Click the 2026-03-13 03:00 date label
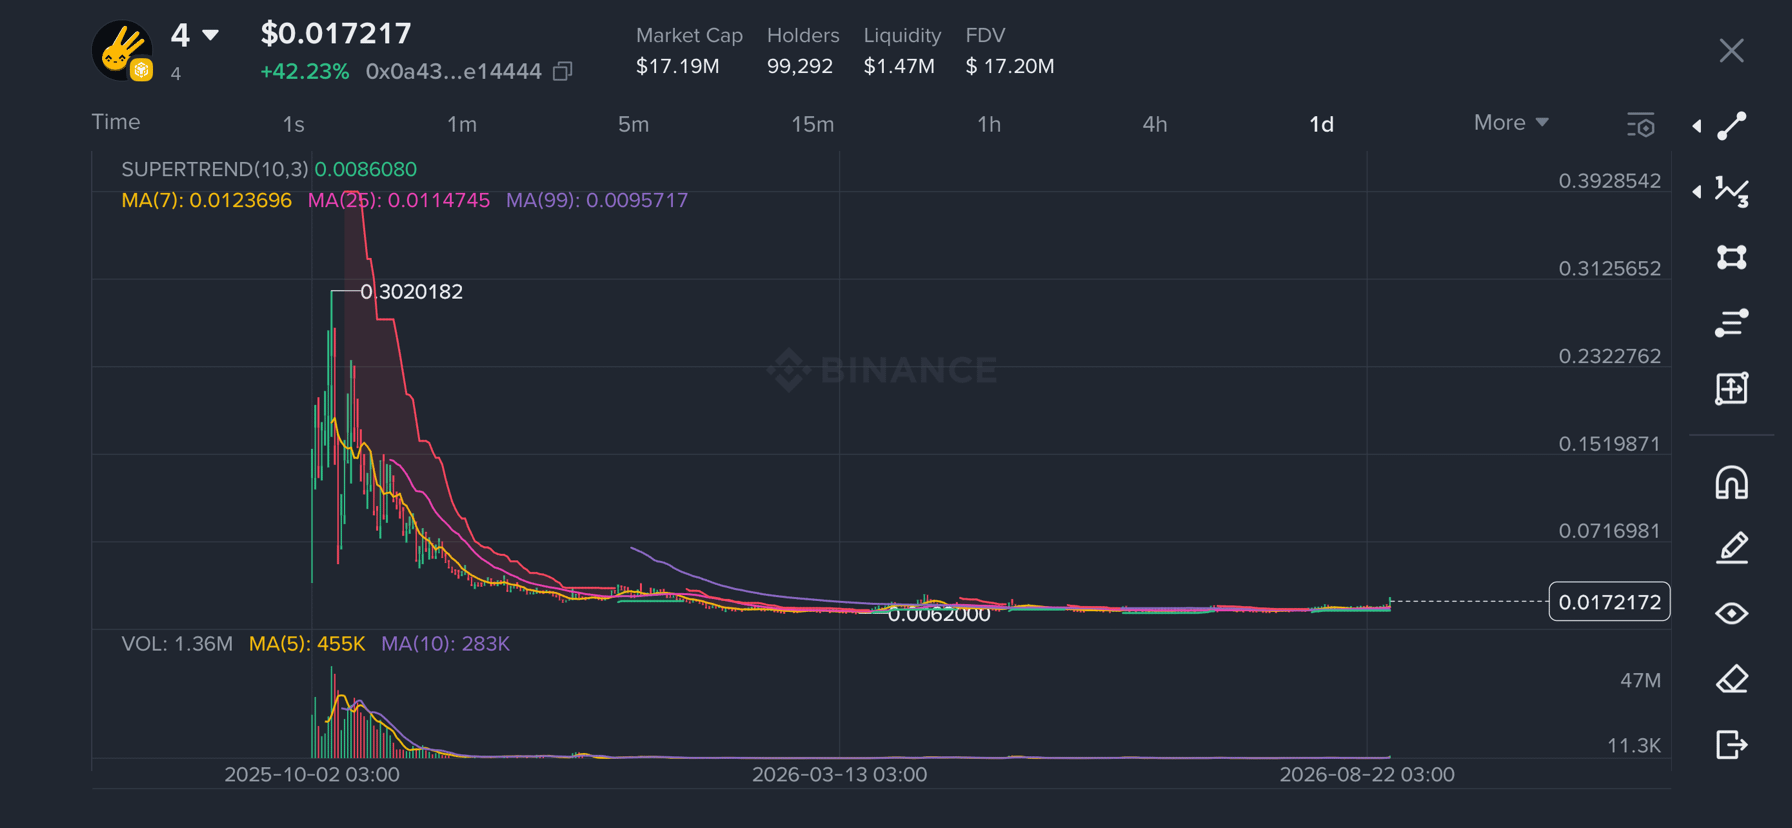This screenshot has width=1792, height=828. pos(839,774)
